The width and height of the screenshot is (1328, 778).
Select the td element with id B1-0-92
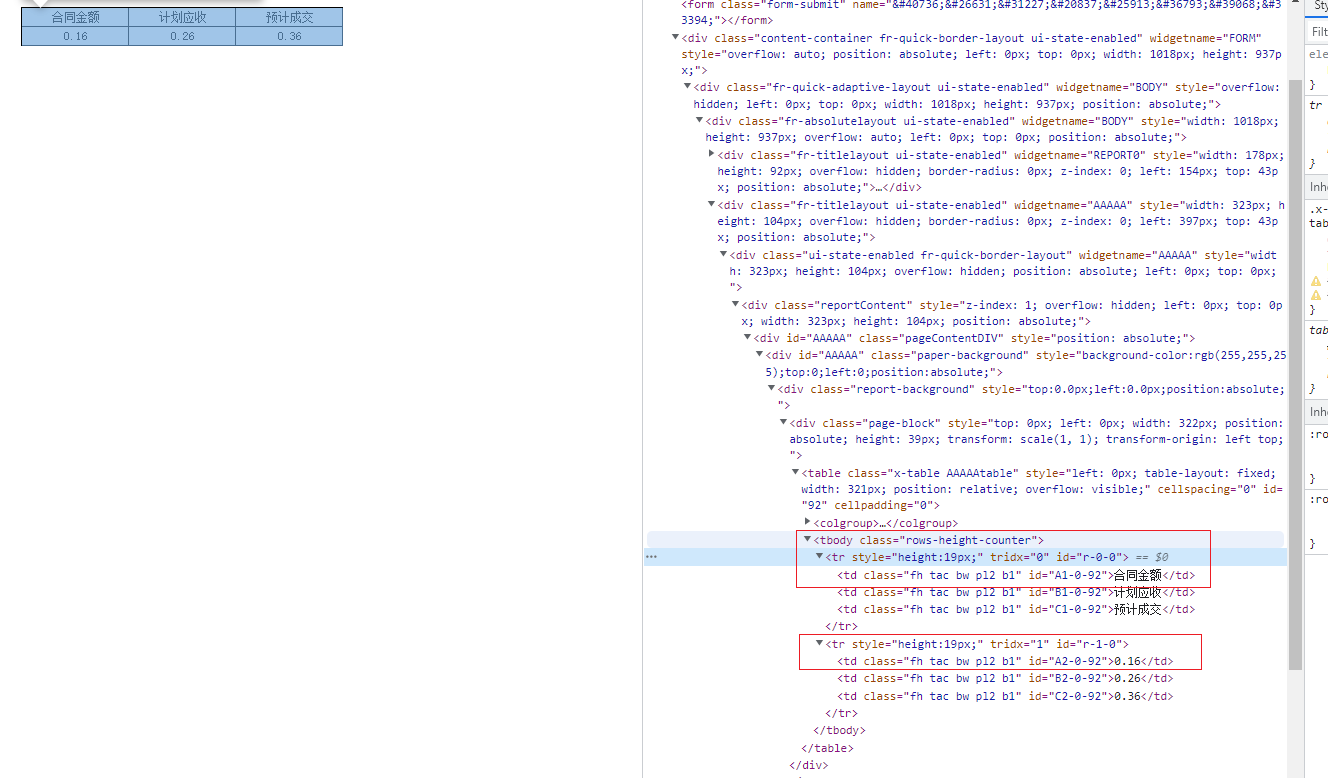[x=1016, y=592]
